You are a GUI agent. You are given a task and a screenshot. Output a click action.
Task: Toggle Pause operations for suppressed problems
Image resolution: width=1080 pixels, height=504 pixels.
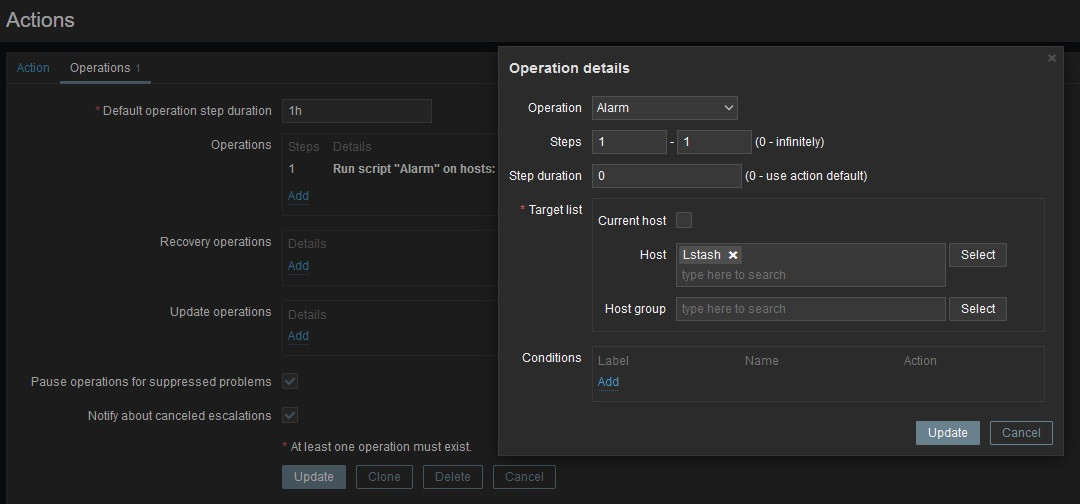point(290,382)
